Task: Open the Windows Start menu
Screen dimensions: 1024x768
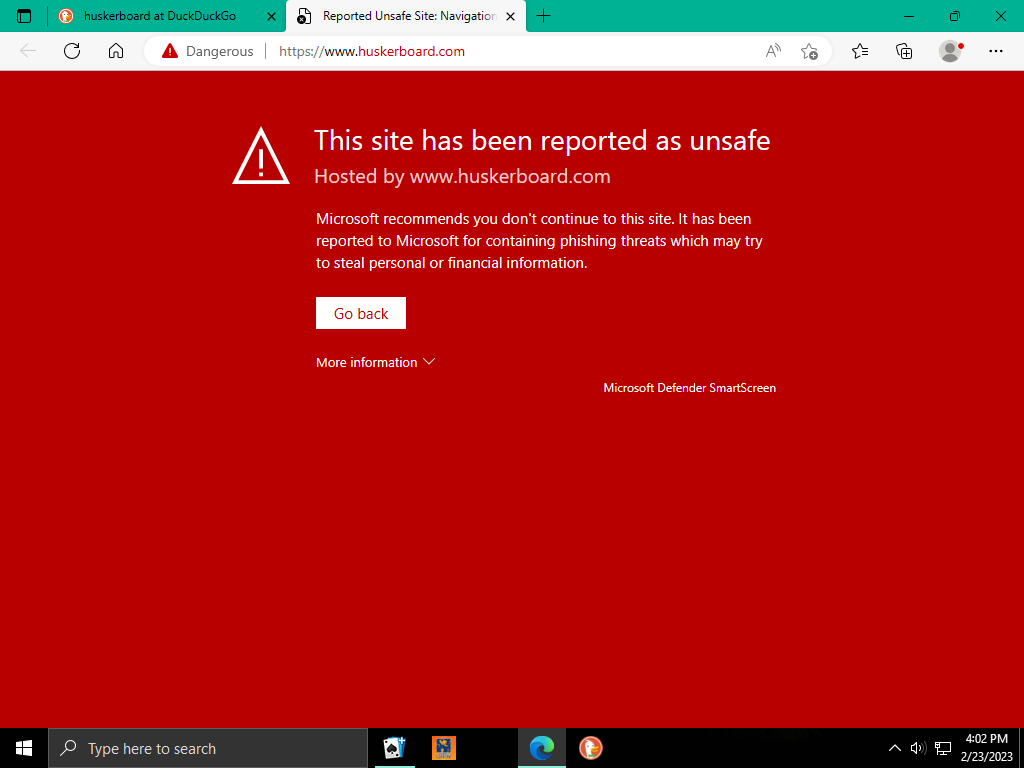Action: click(x=24, y=748)
